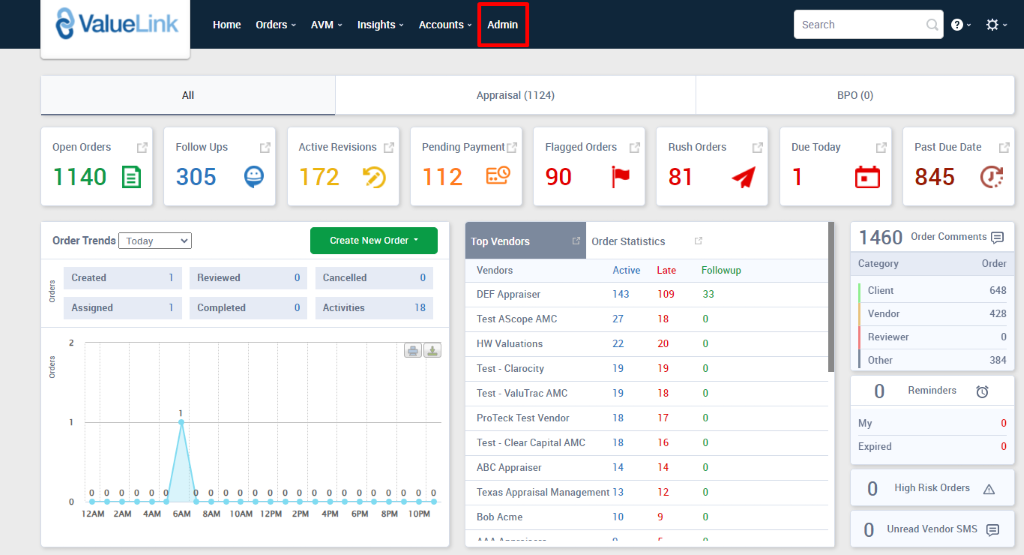The image size is (1024, 555).
Task: Open Follow Ups card pop-out icon
Action: pyautogui.click(x=264, y=148)
